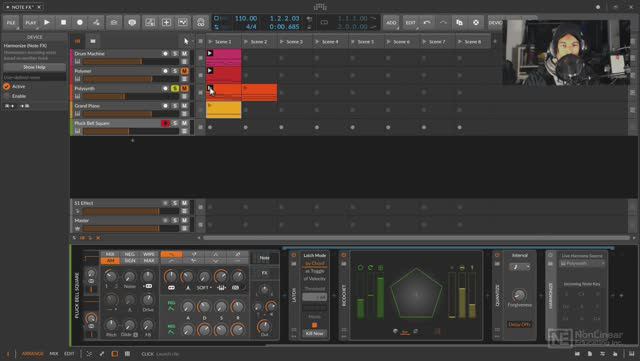
Task: Open the Note section button on synth
Action: point(264,258)
